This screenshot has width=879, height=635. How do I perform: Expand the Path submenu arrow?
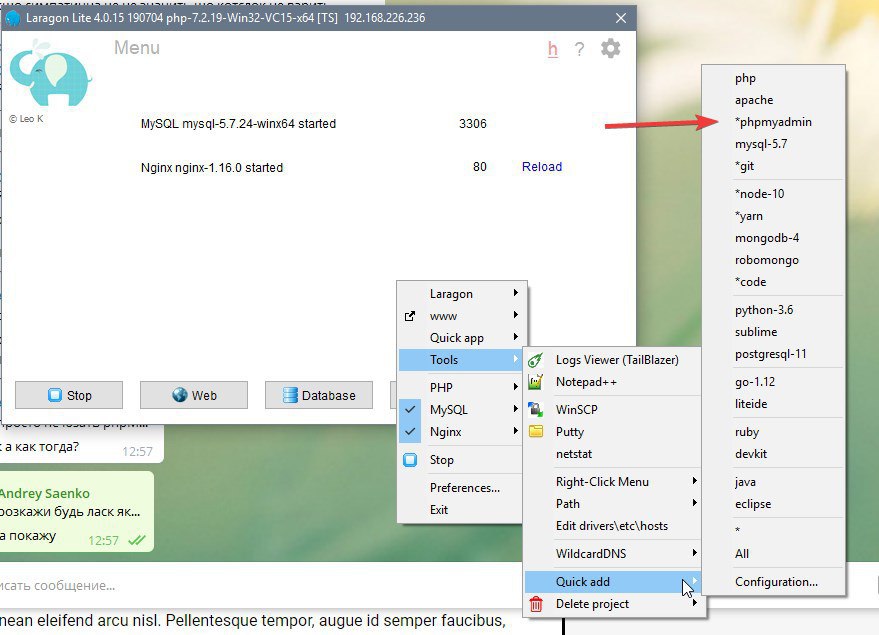[695, 503]
